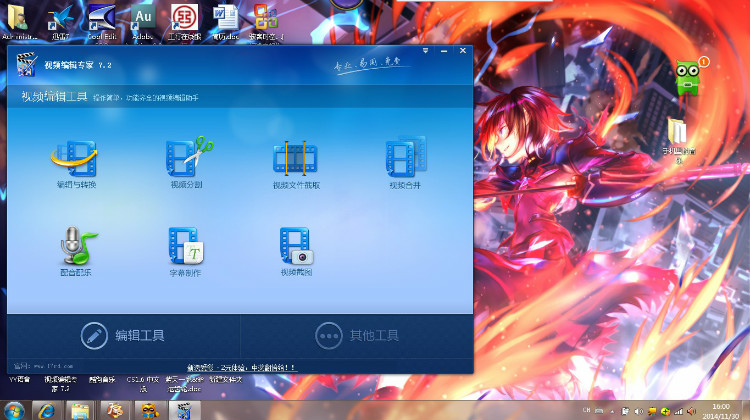Select the folder icon on right desktop

pyautogui.click(x=678, y=139)
